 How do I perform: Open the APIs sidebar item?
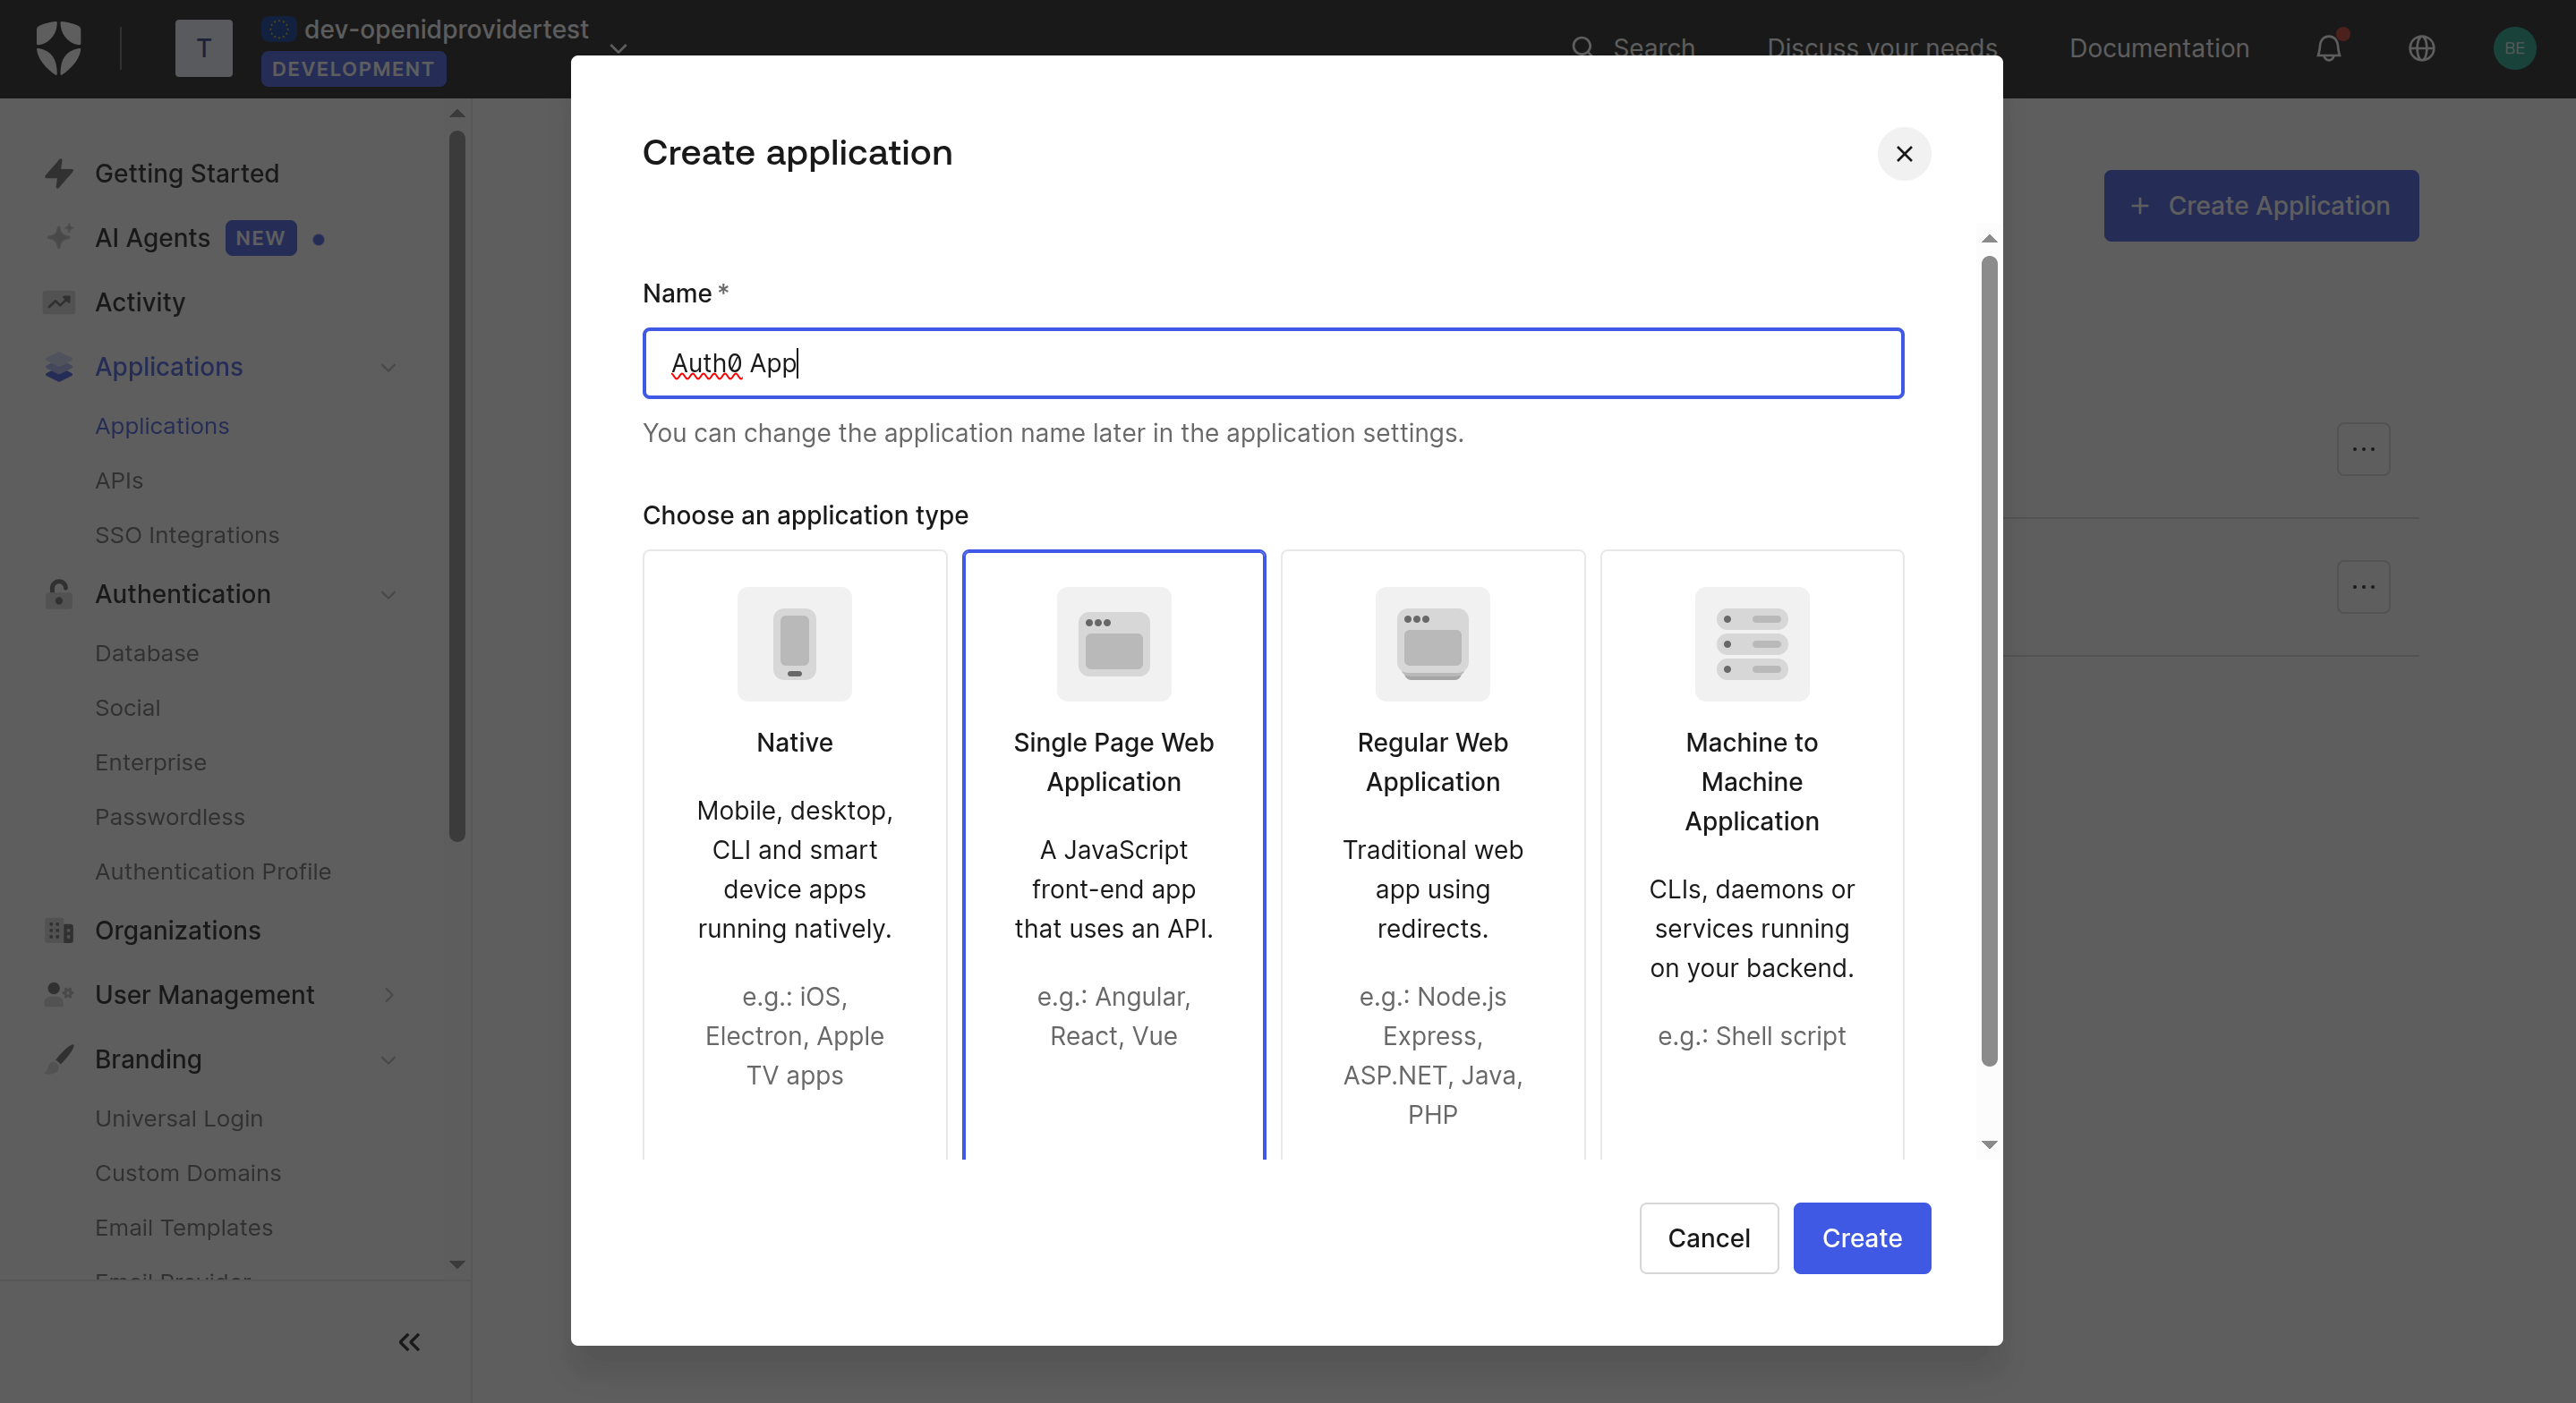[119, 480]
